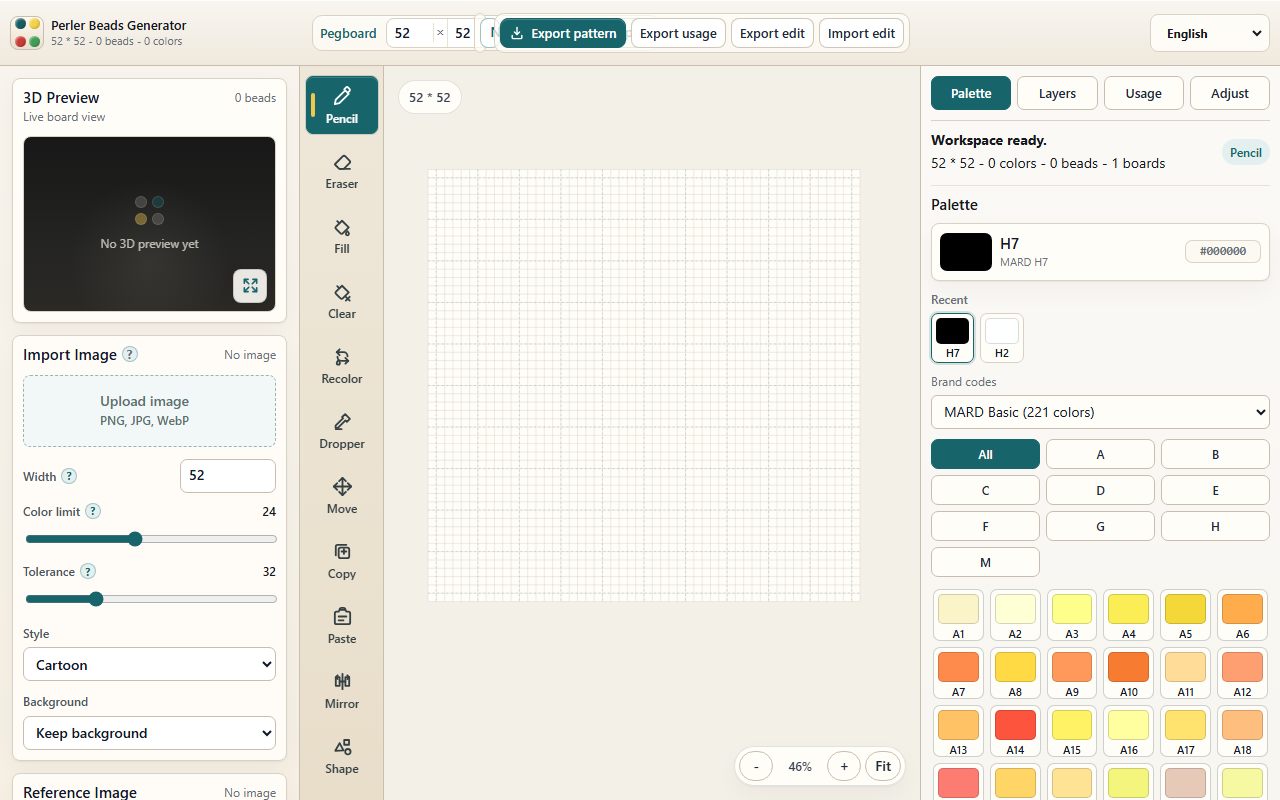Filter palette by group F
Screen dimensions: 1280x800
(985, 526)
